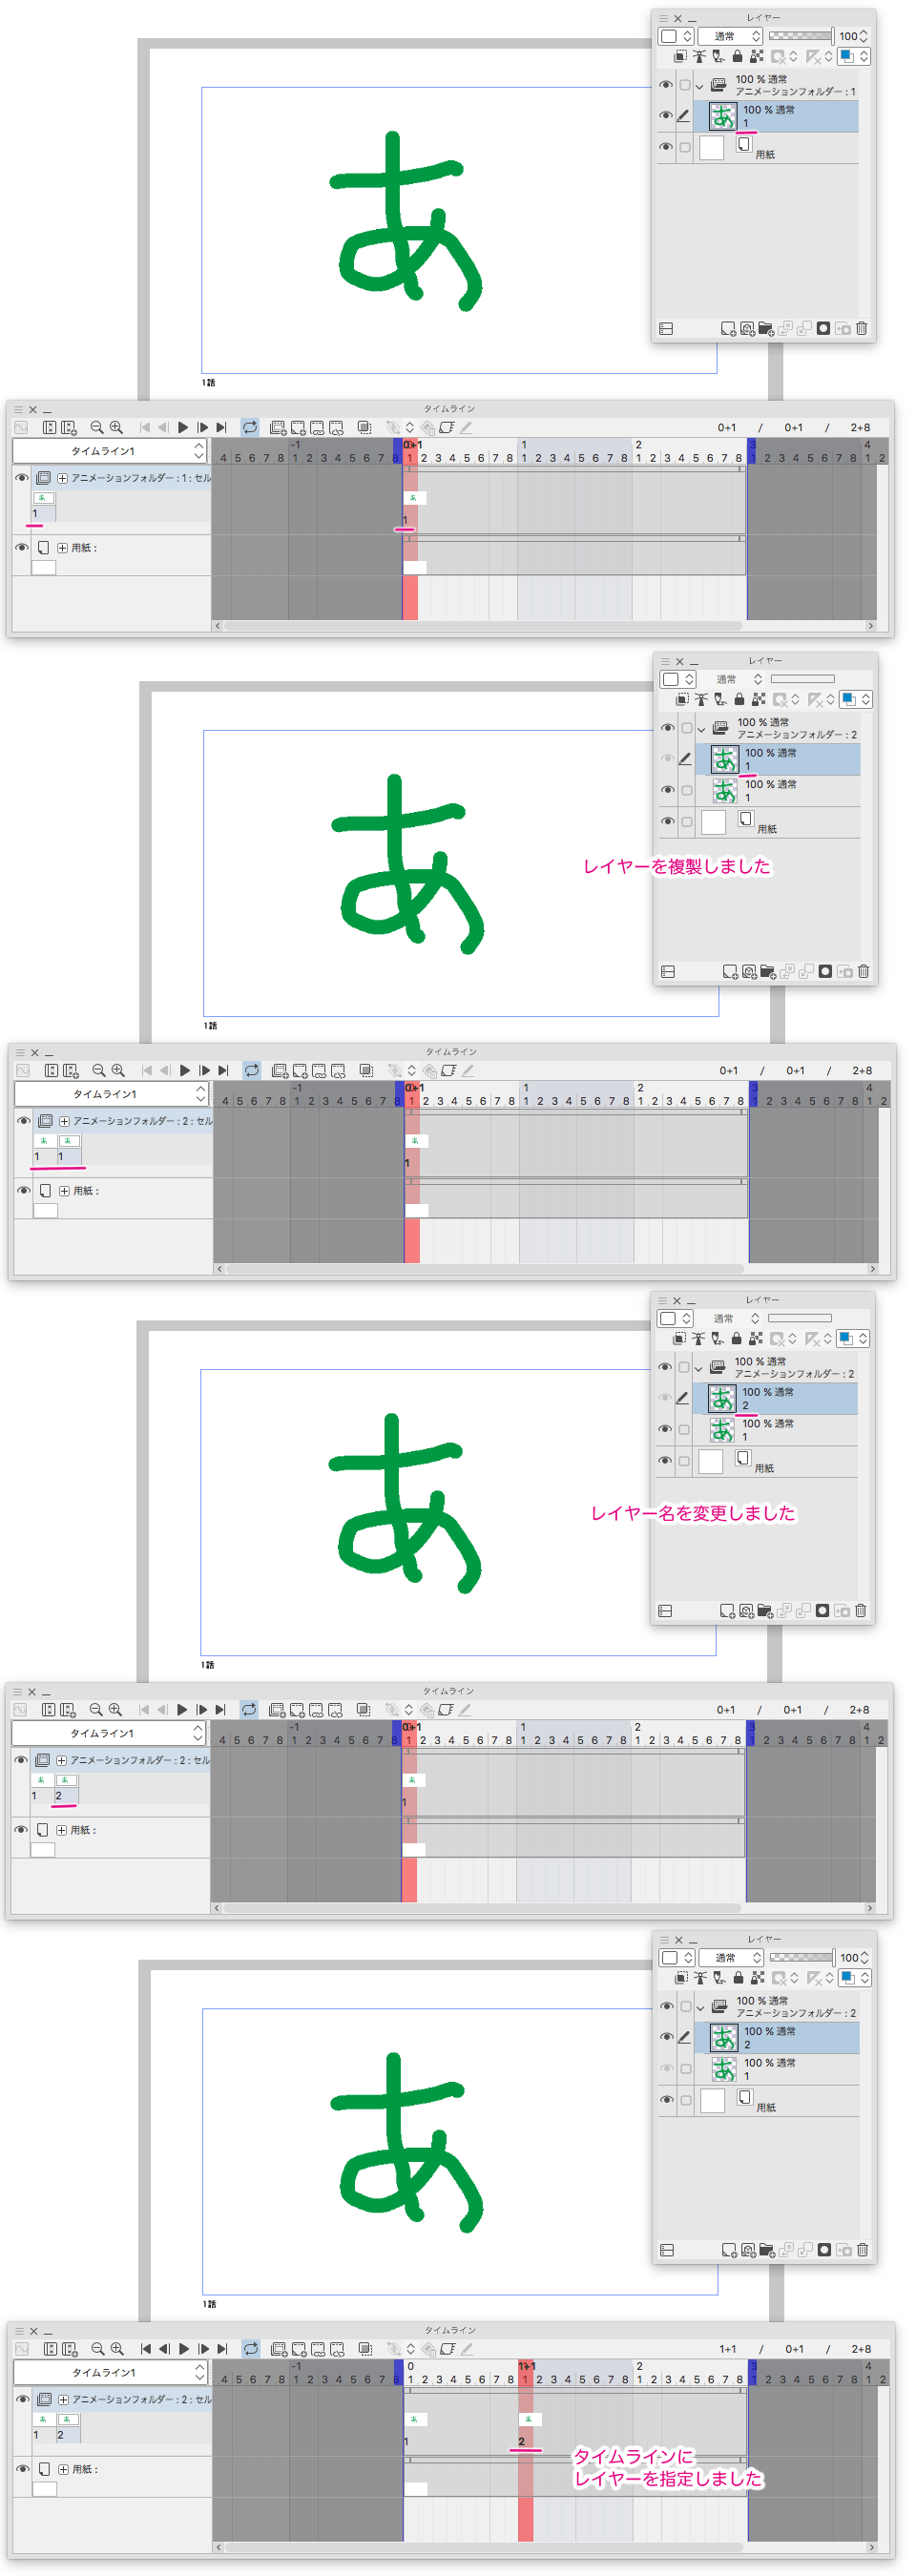The width and height of the screenshot is (916, 2576).
Task: Expand plus box beside アニメーションフォルダー：1：セル track
Action: click(62, 478)
